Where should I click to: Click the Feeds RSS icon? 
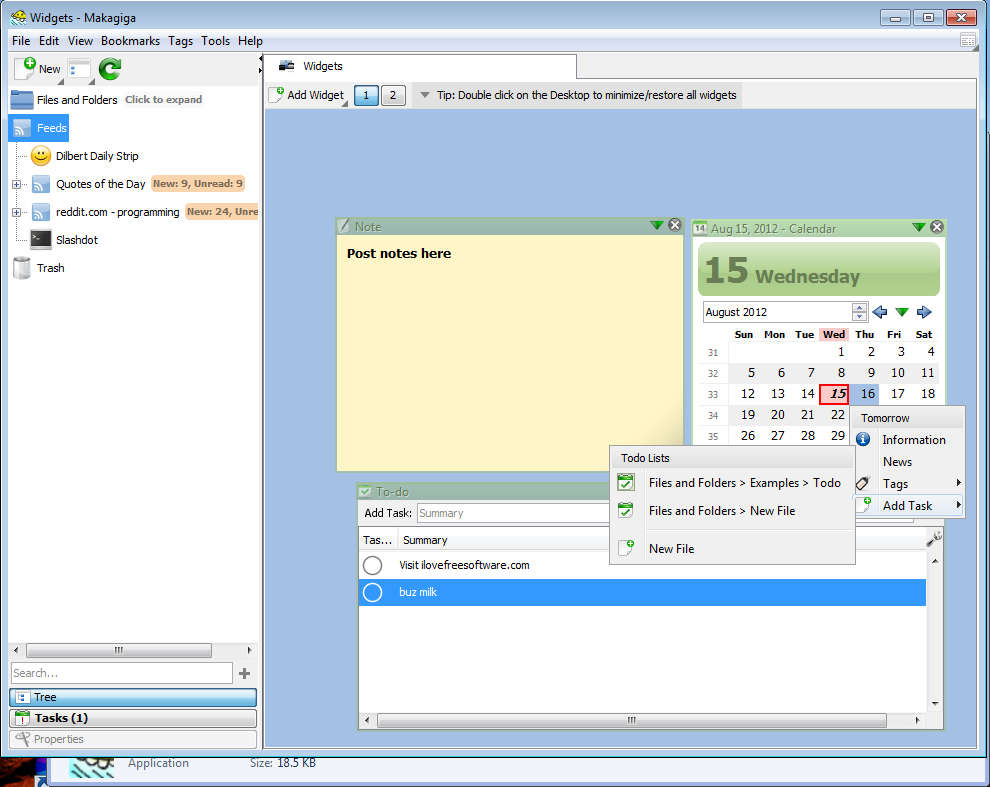point(22,128)
